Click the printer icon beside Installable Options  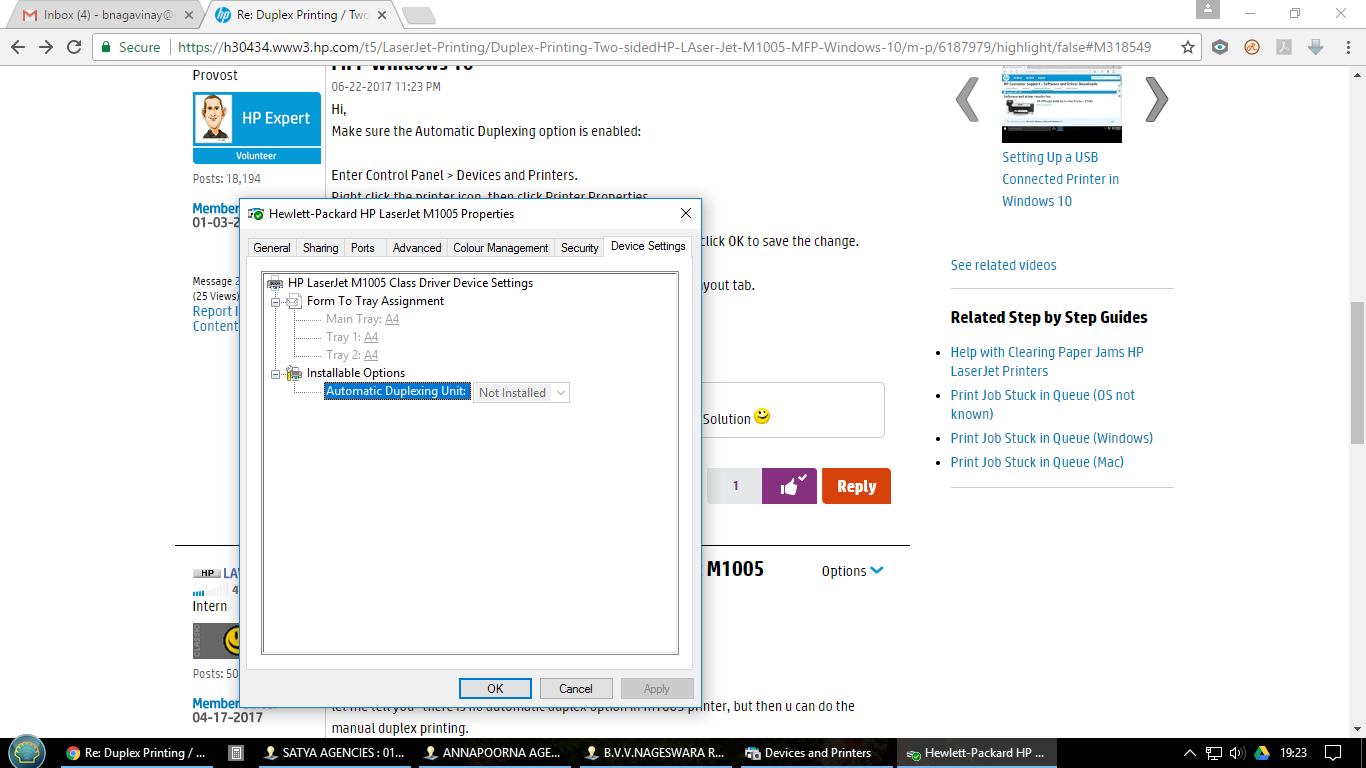click(294, 373)
